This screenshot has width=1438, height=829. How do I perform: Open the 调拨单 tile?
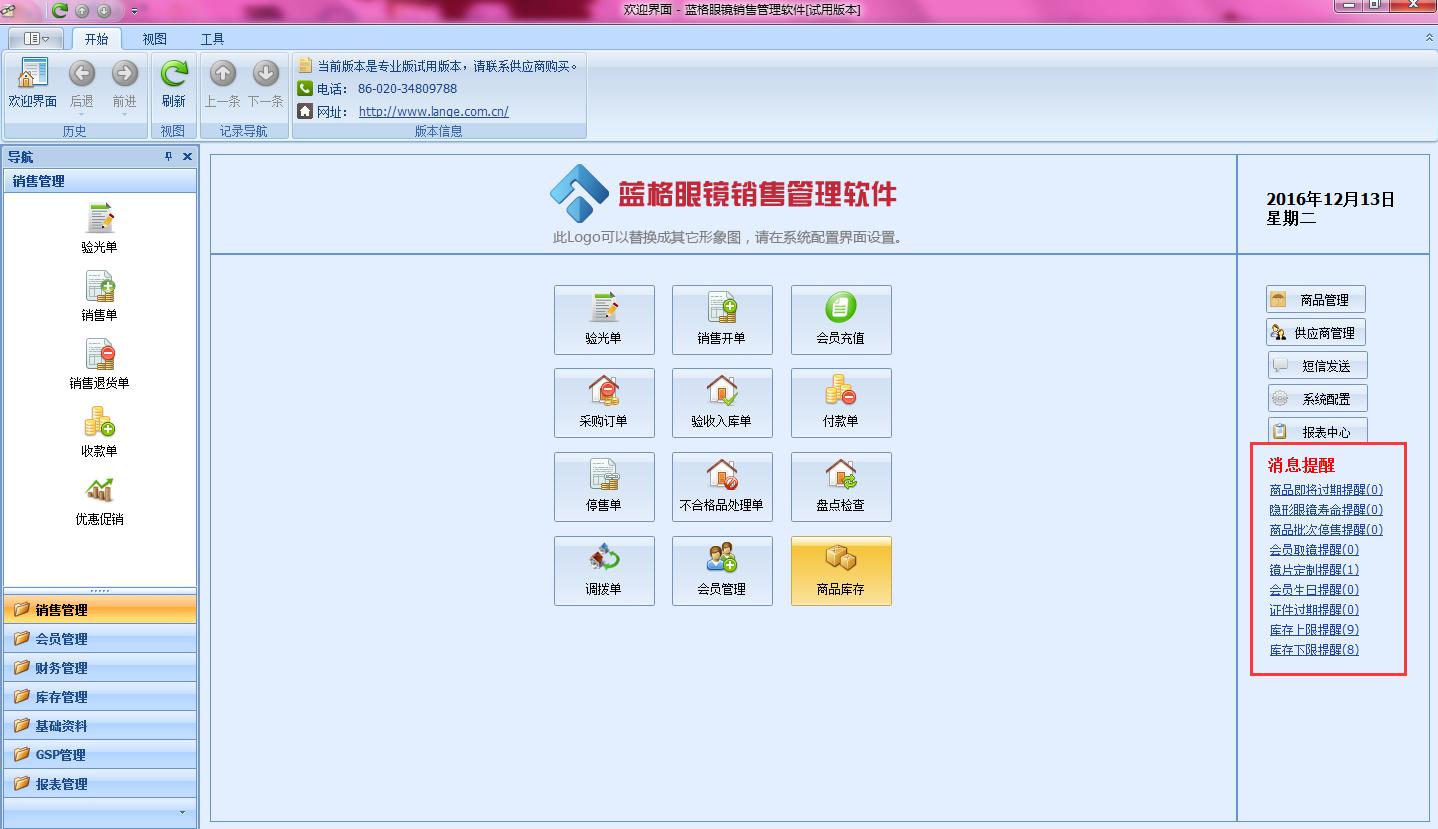(603, 570)
